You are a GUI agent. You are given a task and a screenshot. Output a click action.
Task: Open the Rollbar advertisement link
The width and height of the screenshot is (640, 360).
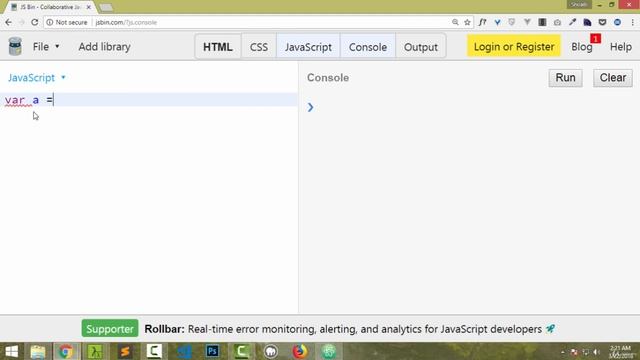[x=350, y=329]
